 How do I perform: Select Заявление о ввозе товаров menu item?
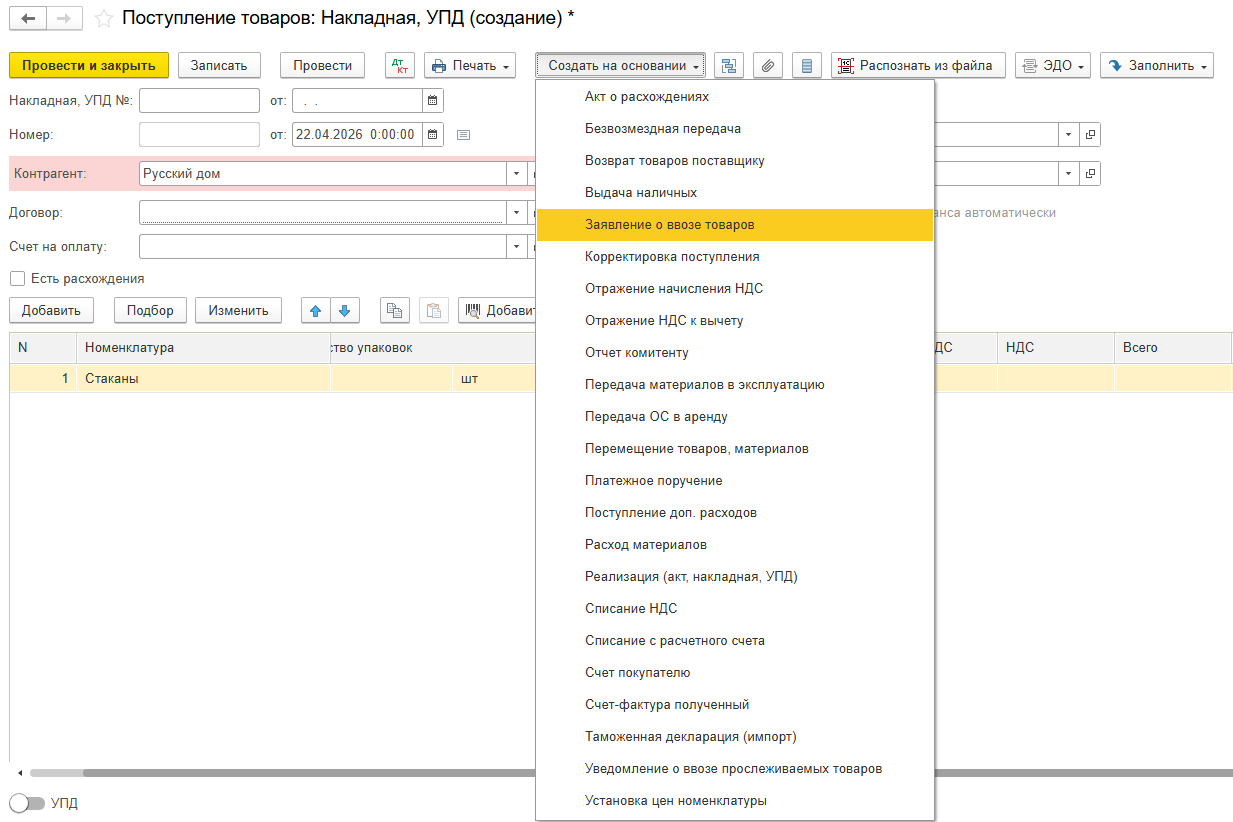point(735,225)
